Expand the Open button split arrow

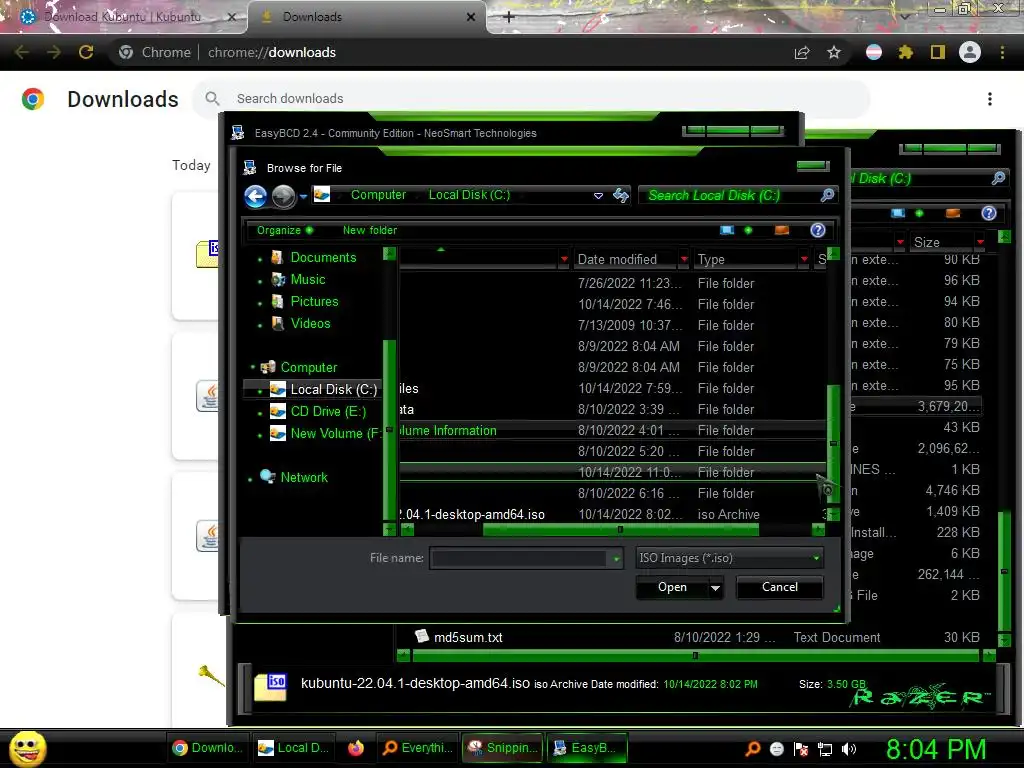(x=716, y=588)
